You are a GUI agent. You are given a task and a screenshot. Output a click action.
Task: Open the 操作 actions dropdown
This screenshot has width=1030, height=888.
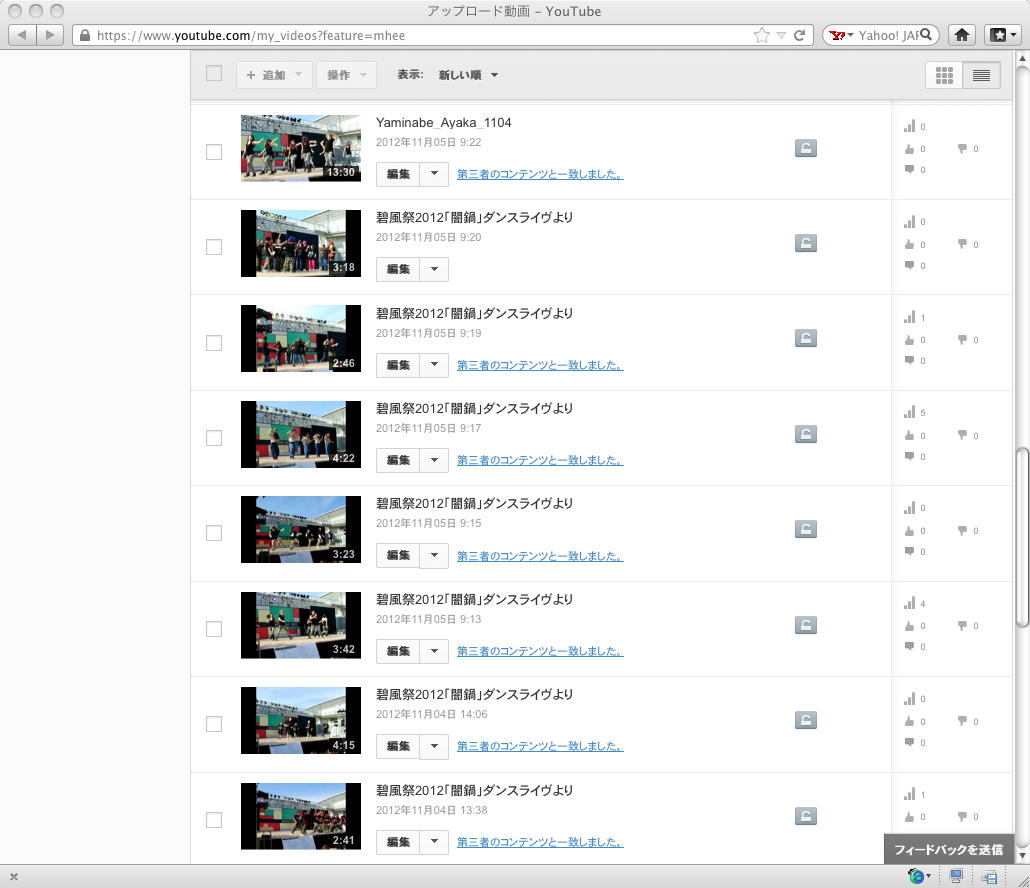pyautogui.click(x=346, y=75)
